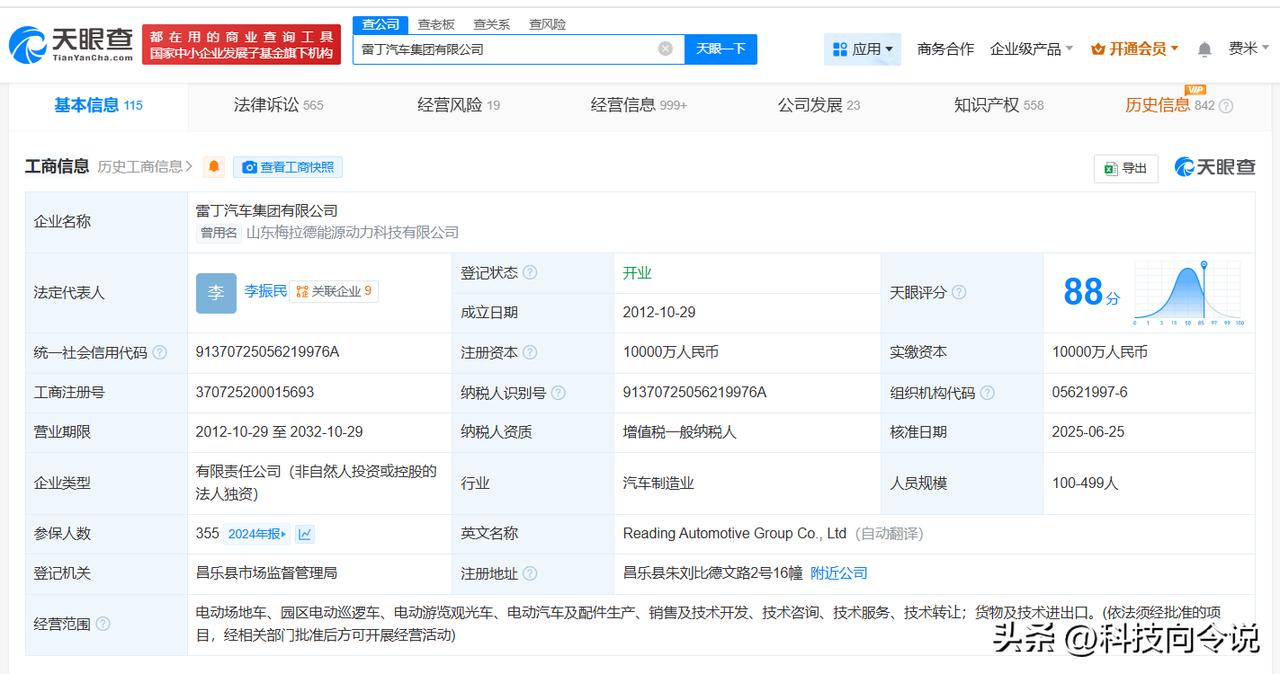Click former name 山东梅拉德能源动力科技有限公司

352,232
